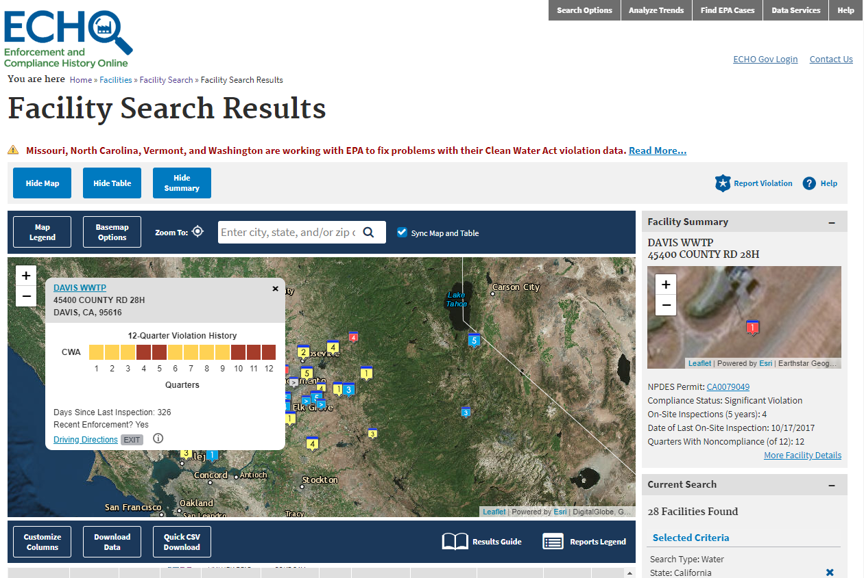Open the ECHO Gov Login link
Image resolution: width=864 pixels, height=578 pixels.
tap(765, 59)
